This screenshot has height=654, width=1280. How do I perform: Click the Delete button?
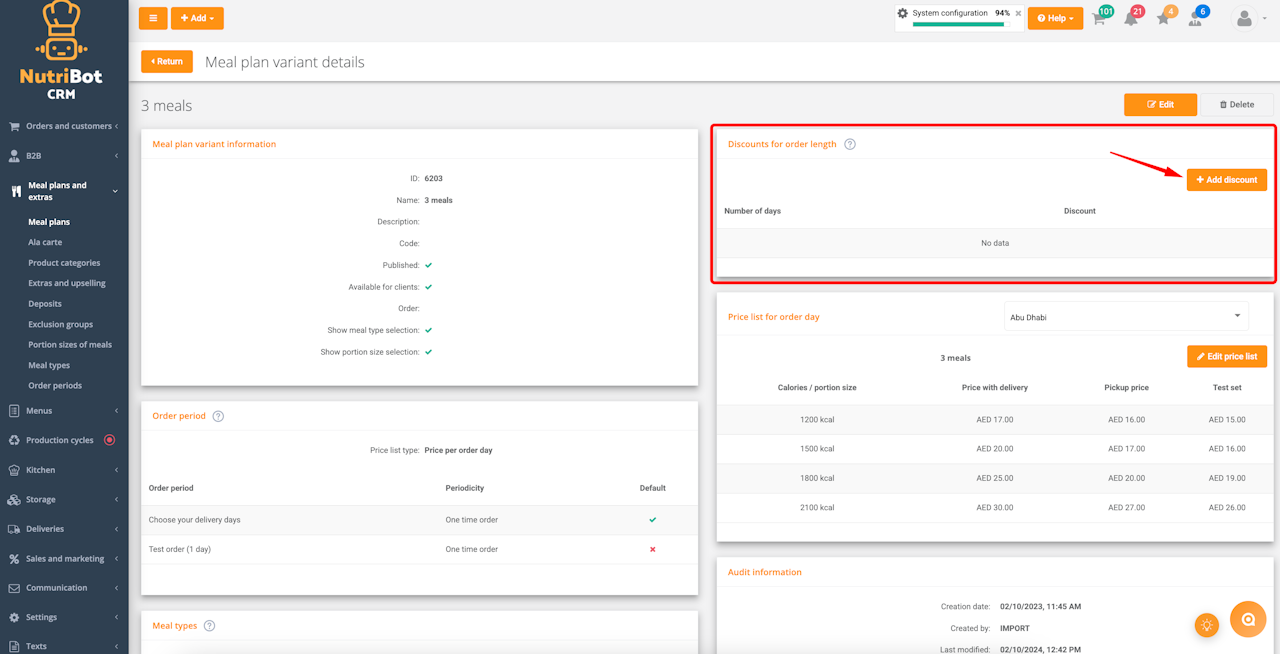coord(1237,104)
